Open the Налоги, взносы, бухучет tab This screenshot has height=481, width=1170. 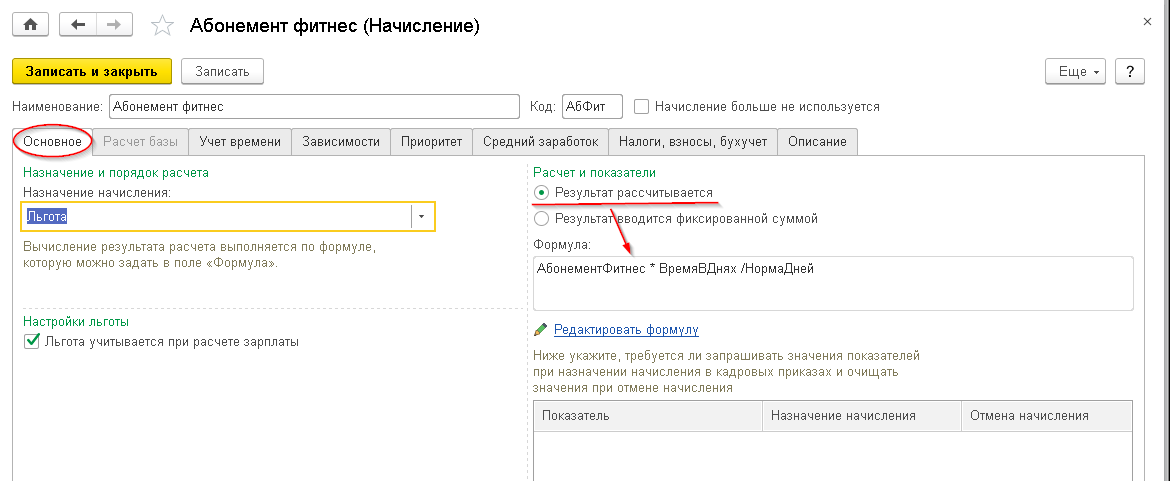coord(693,142)
